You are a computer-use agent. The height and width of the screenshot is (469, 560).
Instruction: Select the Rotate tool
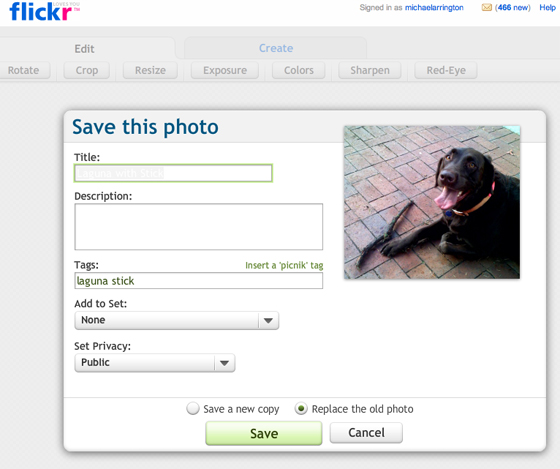click(24, 70)
